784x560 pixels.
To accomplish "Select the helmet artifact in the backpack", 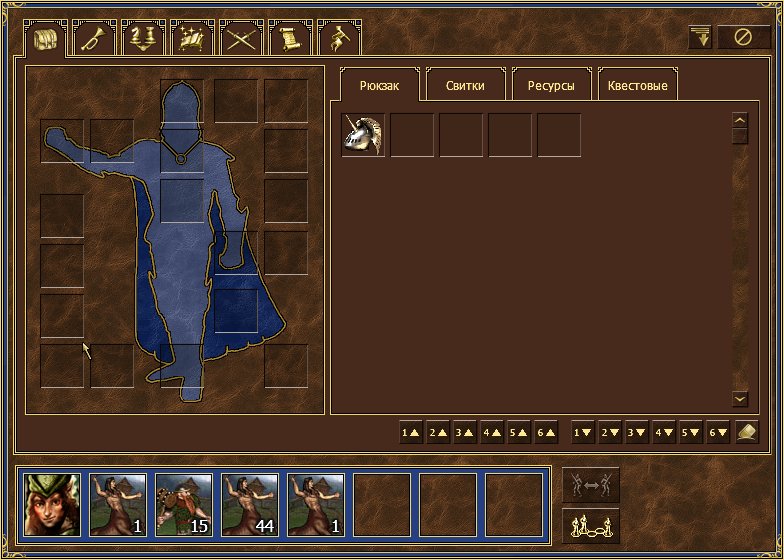I will pyautogui.click(x=363, y=135).
